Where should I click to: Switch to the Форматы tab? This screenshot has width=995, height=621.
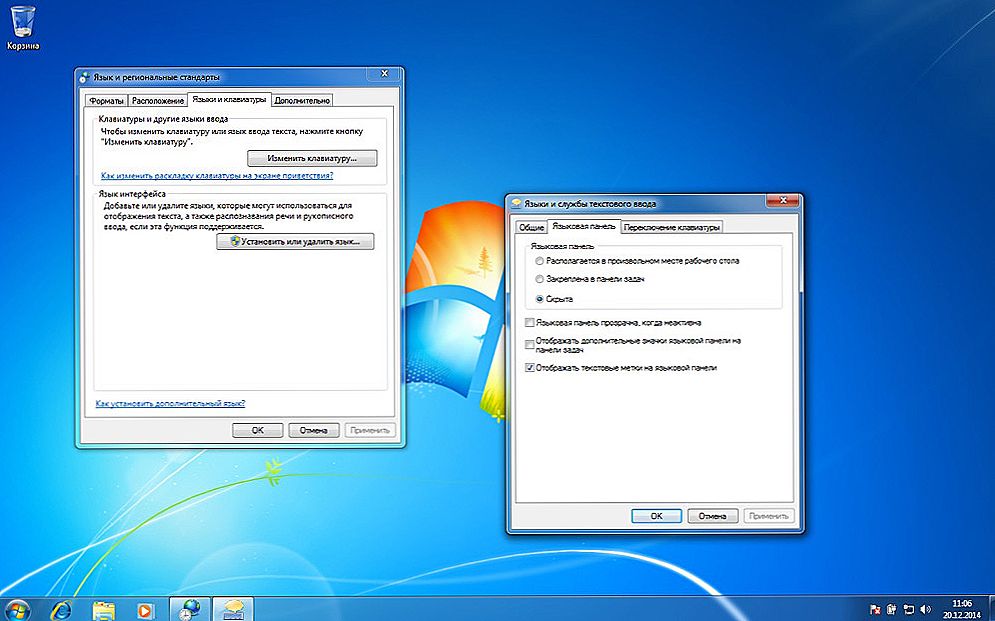pos(106,101)
